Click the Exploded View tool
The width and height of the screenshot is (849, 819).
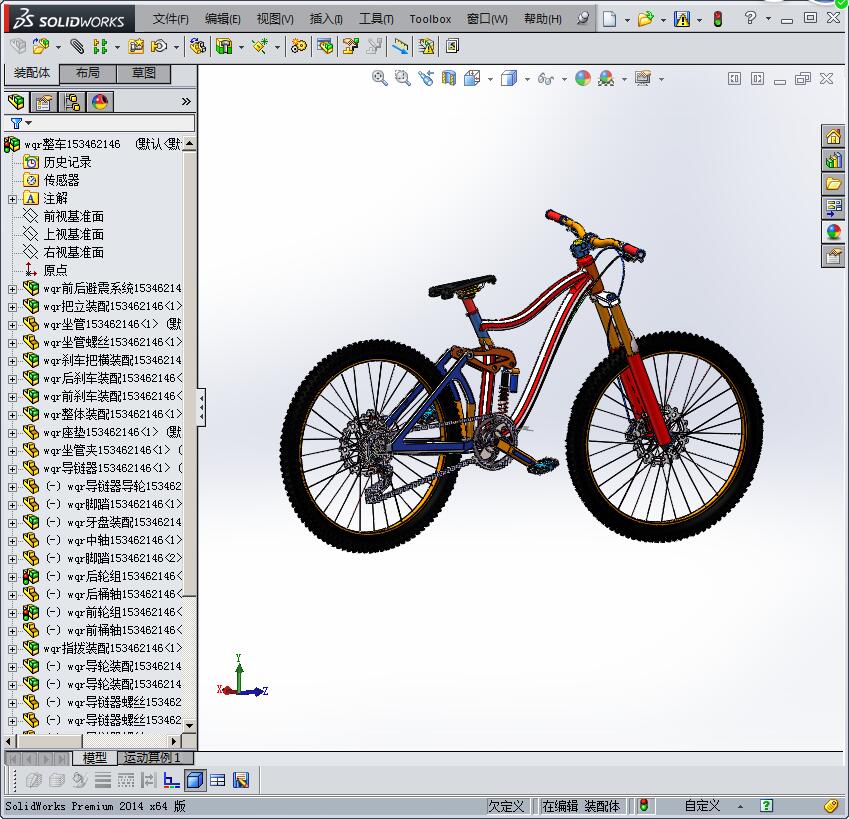[350, 47]
